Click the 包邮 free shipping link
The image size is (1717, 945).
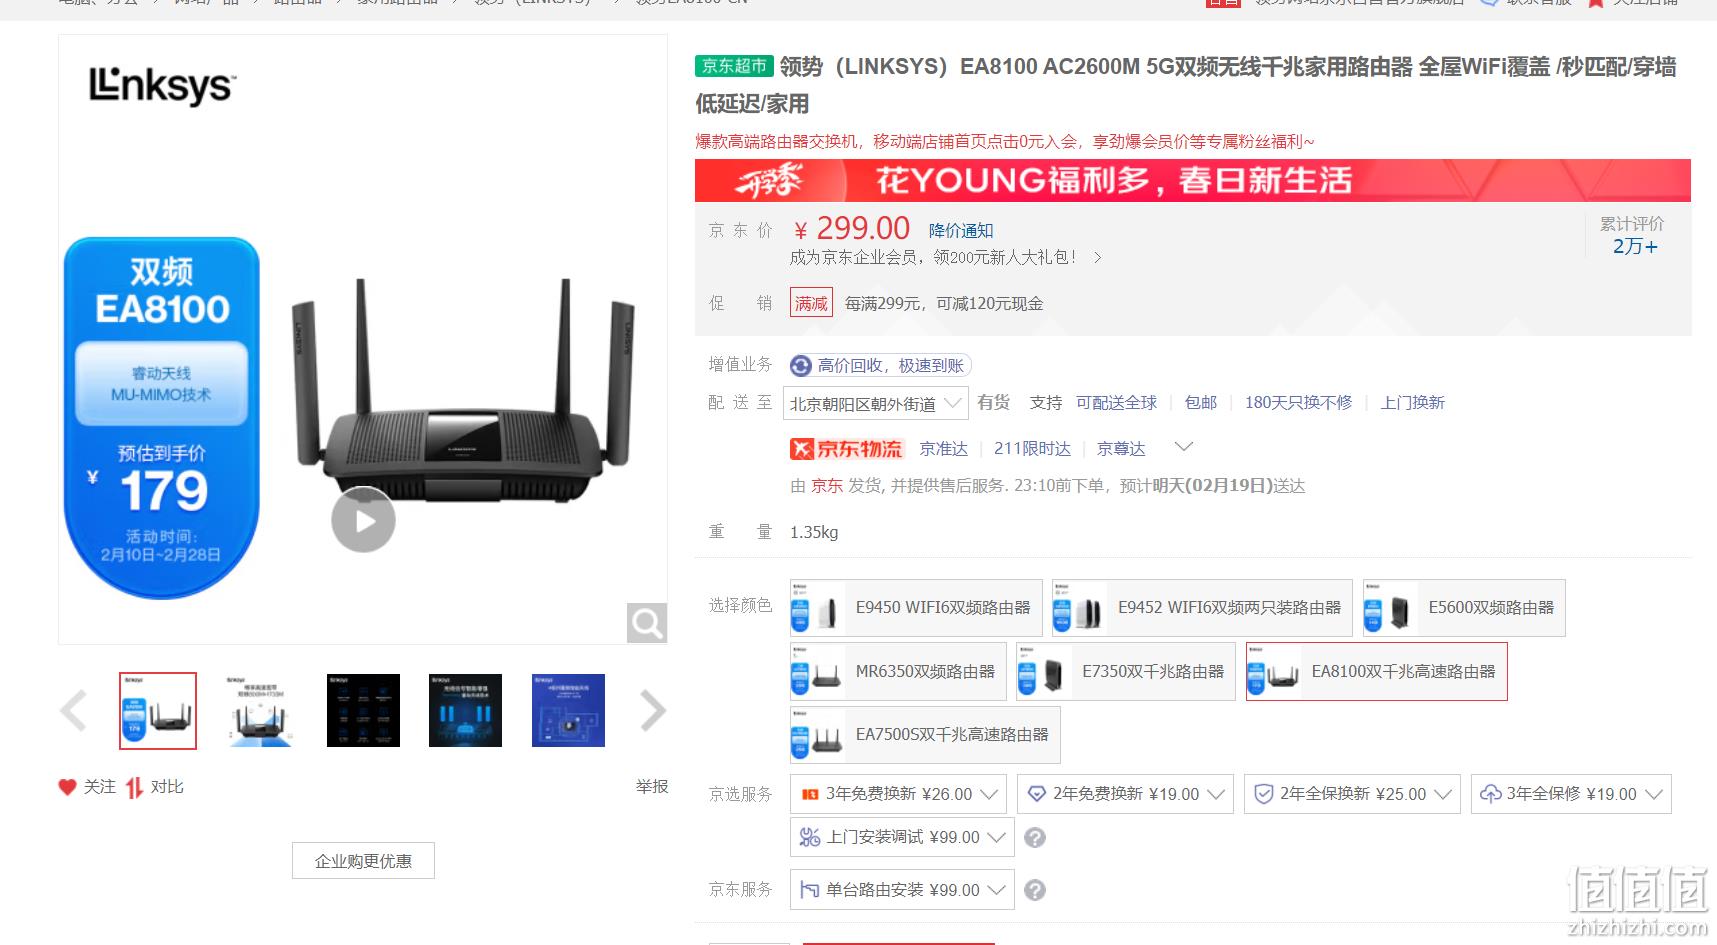pyautogui.click(x=1200, y=403)
